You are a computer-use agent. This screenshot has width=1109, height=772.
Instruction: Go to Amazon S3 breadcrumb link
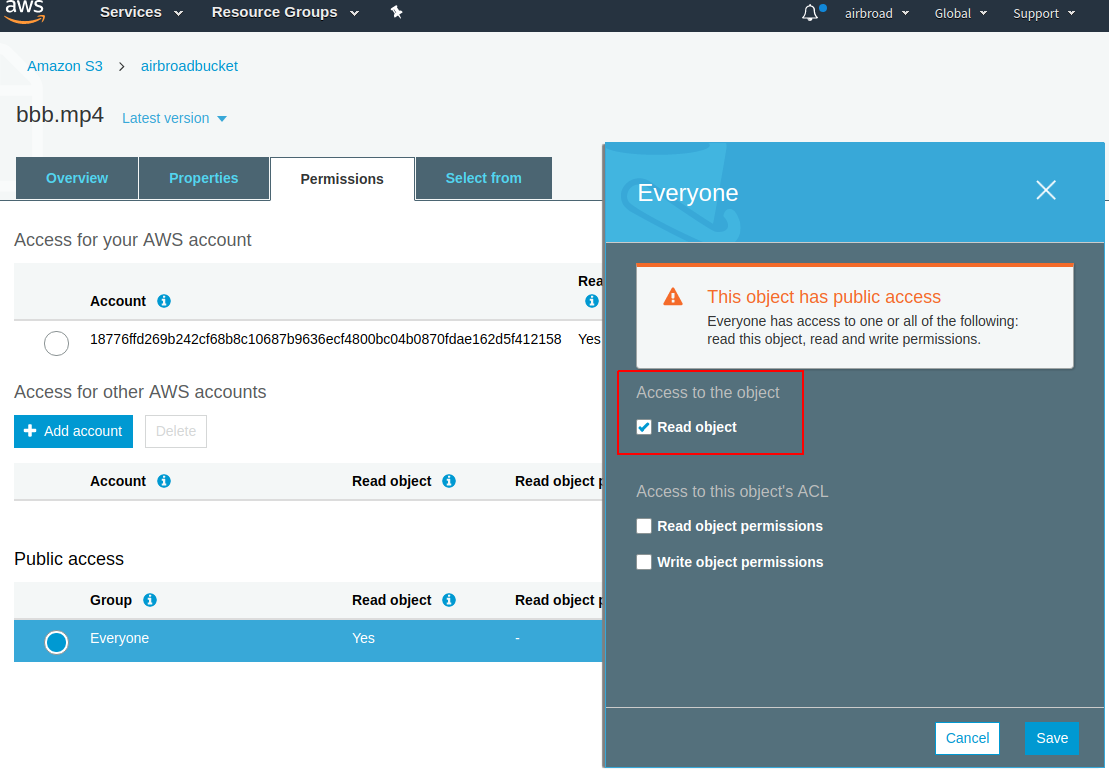coord(65,66)
